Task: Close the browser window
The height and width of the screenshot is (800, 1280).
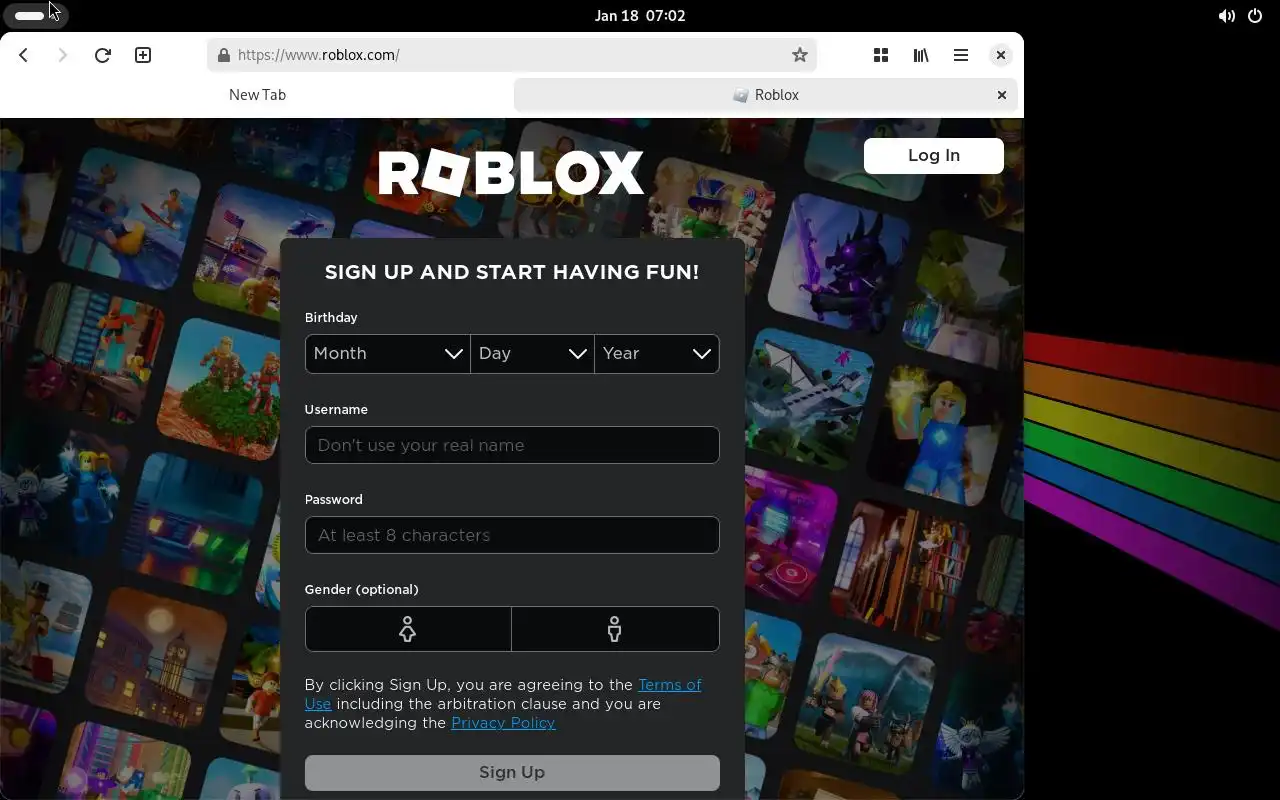Action: 1000,55
